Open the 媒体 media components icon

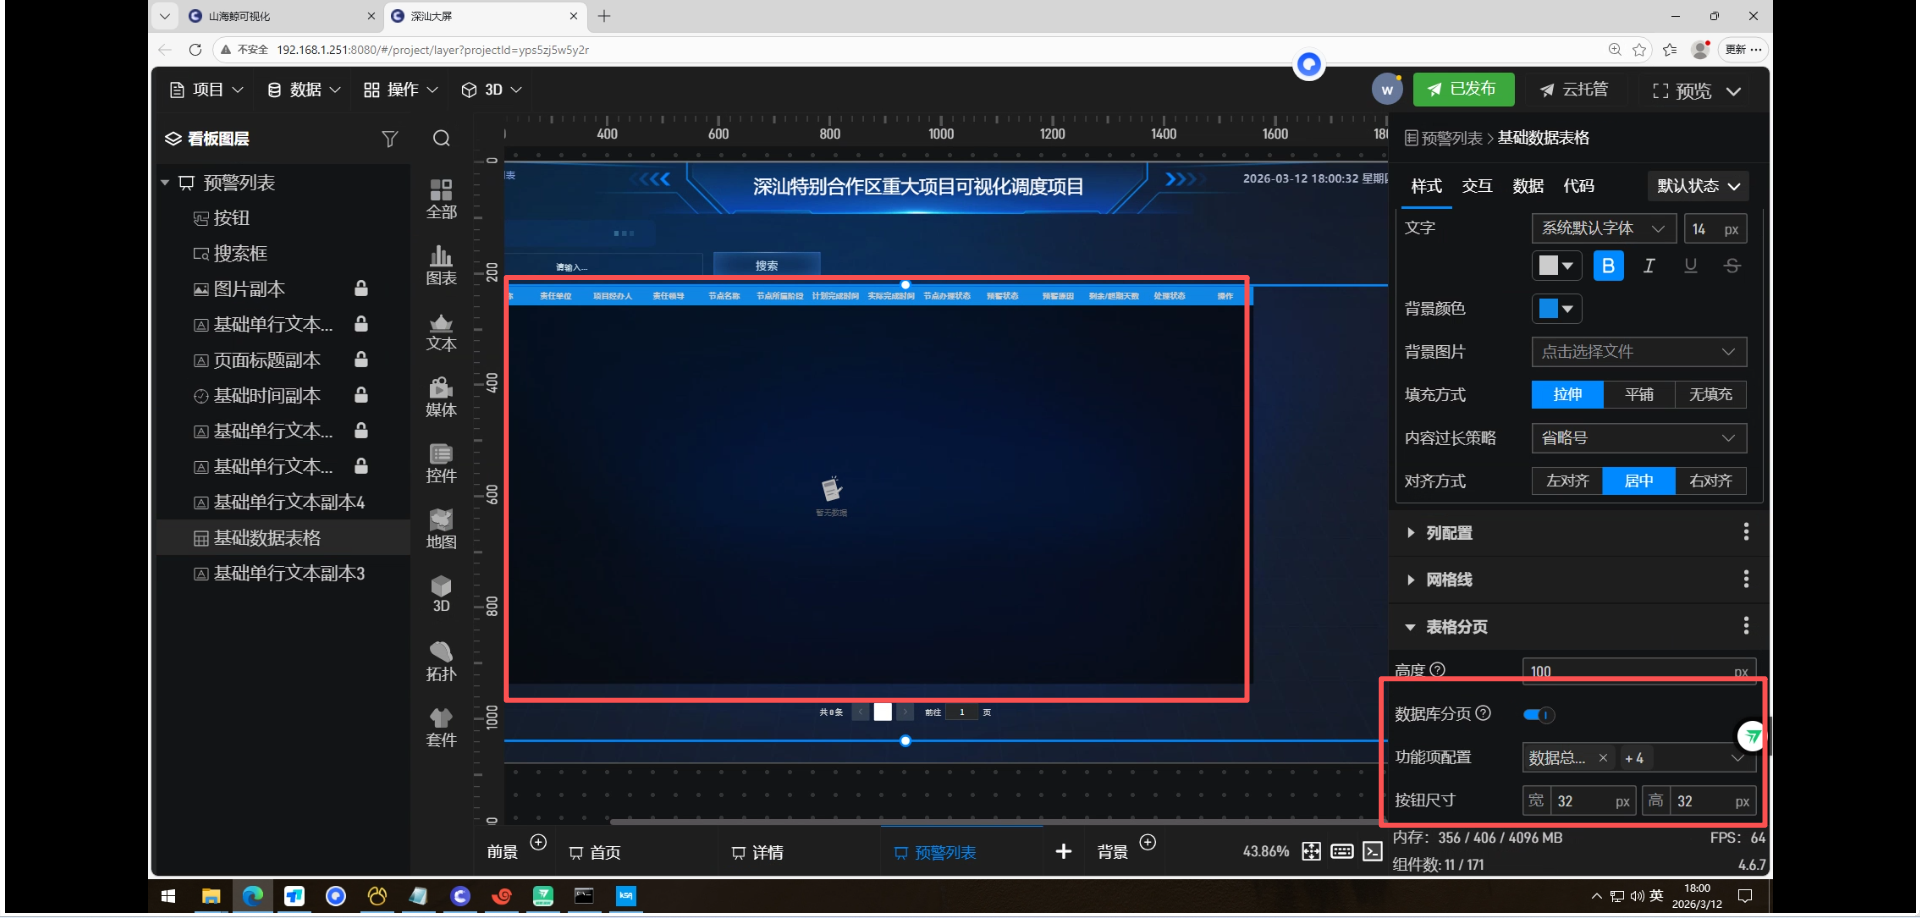click(441, 397)
